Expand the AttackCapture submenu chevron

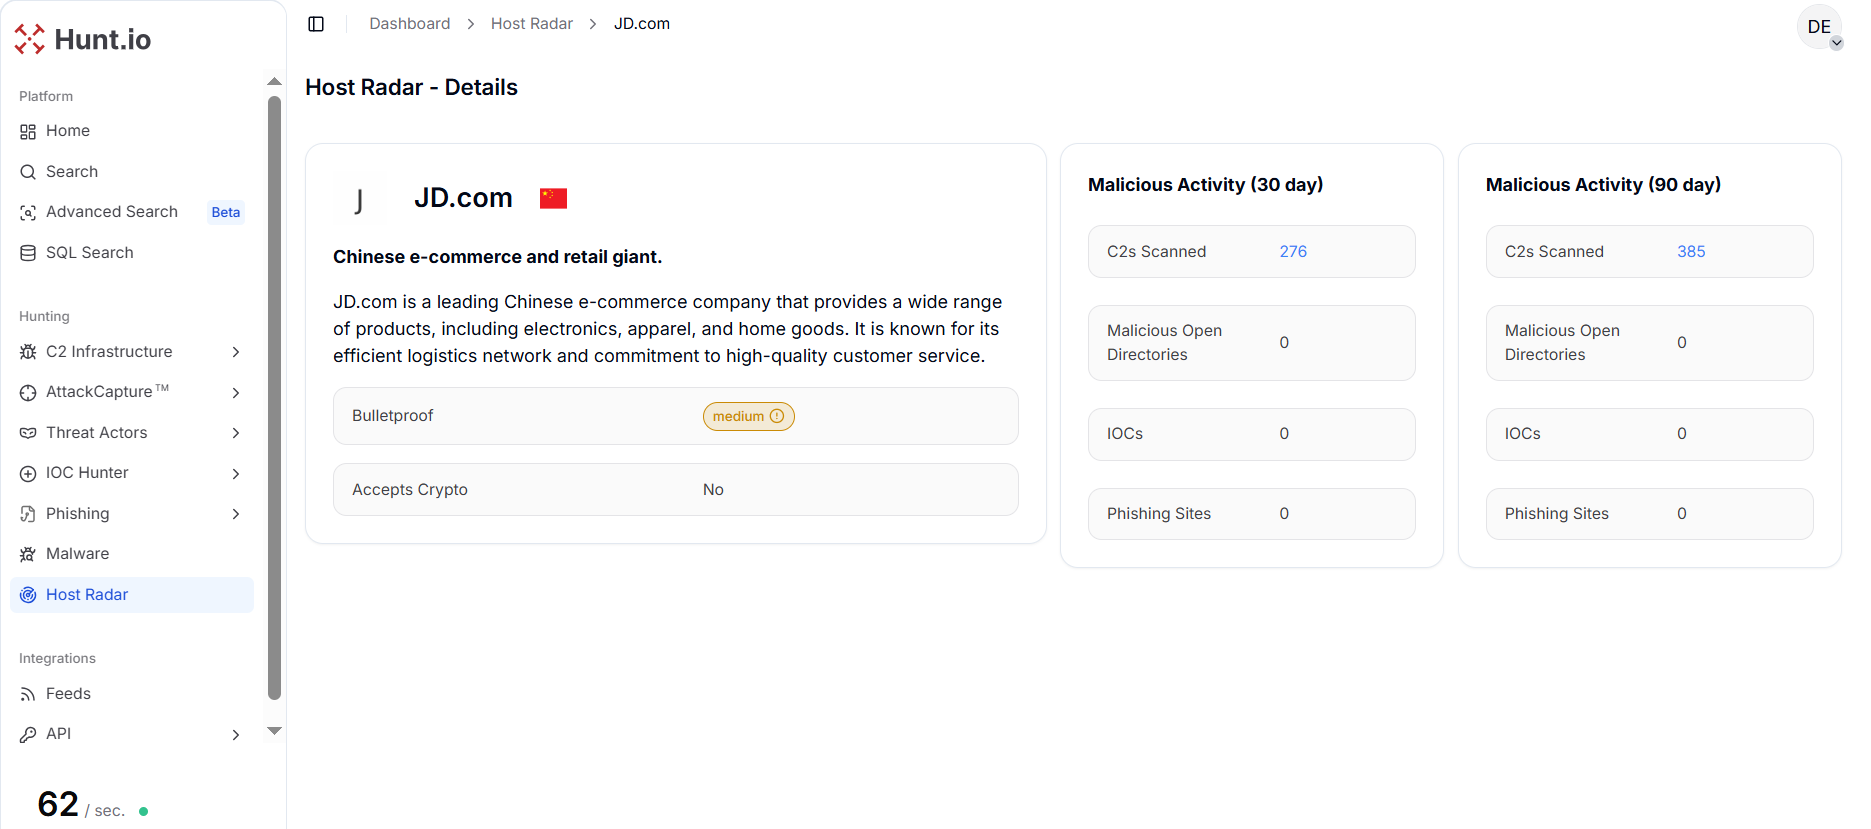click(x=235, y=393)
